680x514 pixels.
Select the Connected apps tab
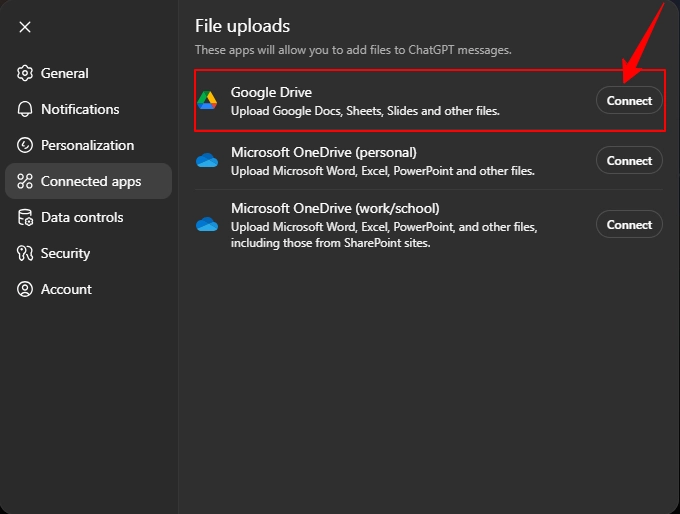(x=88, y=181)
